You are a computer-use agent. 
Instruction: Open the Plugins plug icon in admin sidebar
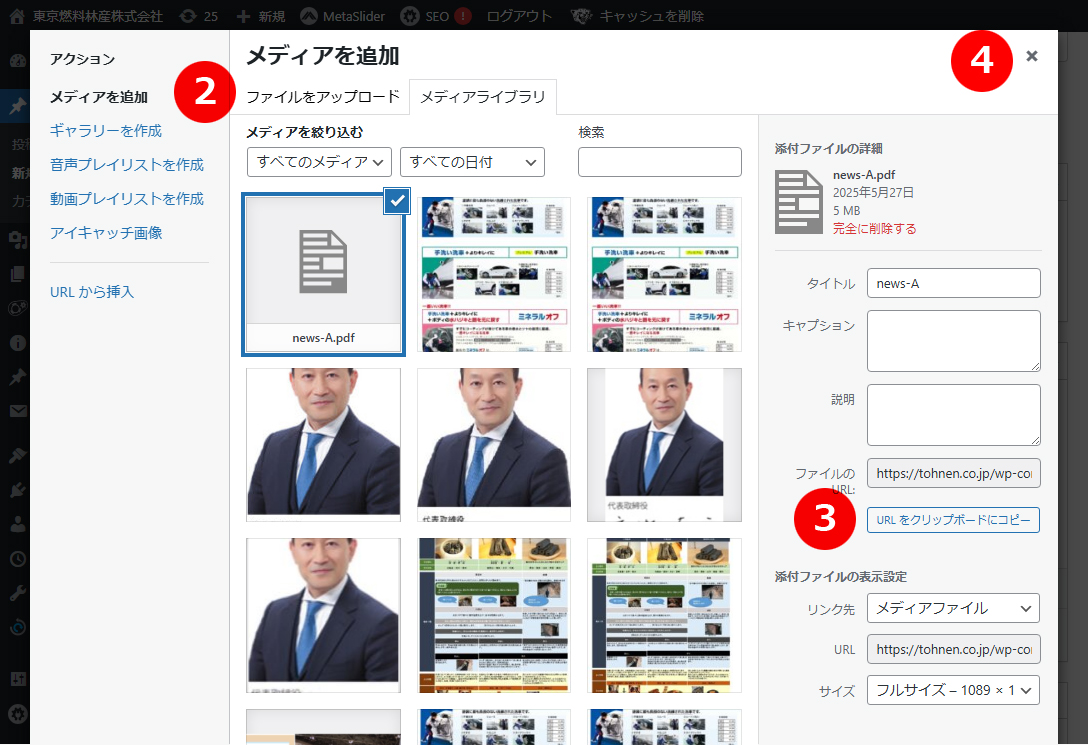(x=17, y=490)
